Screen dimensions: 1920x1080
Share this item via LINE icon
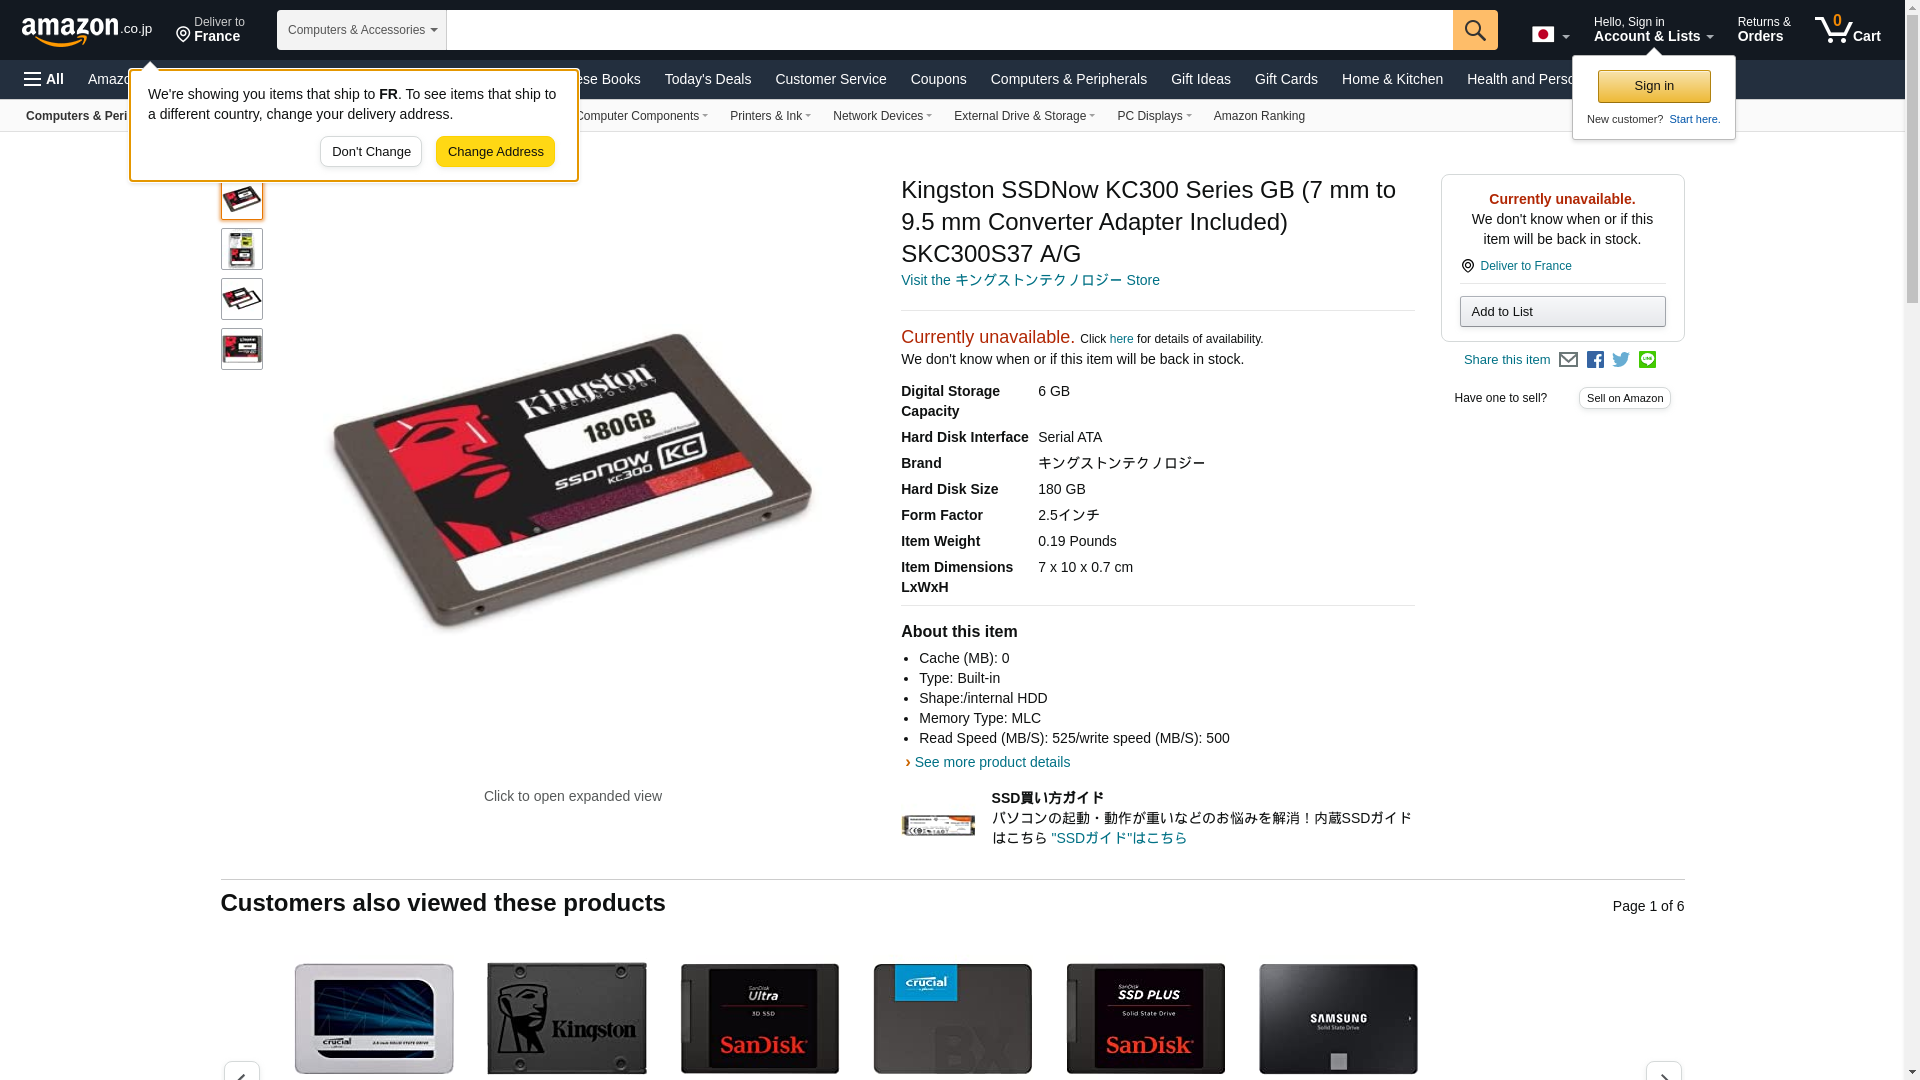1647,360
